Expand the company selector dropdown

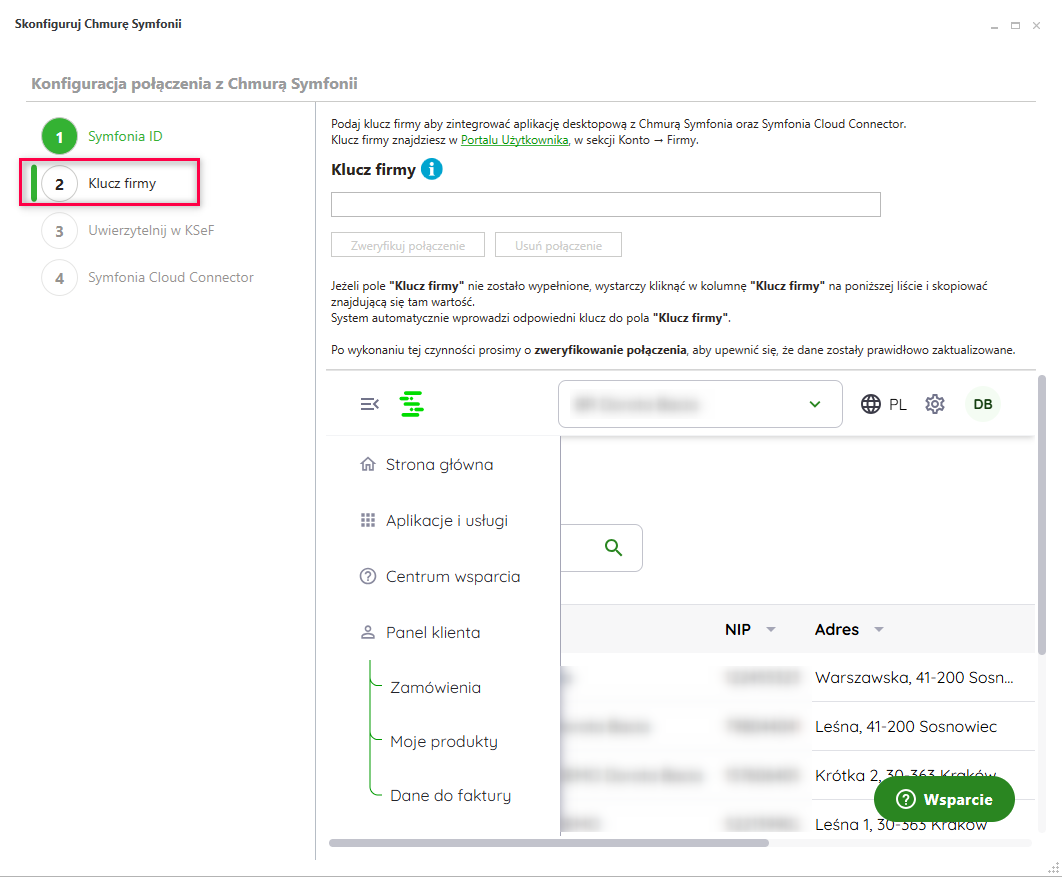(814, 404)
